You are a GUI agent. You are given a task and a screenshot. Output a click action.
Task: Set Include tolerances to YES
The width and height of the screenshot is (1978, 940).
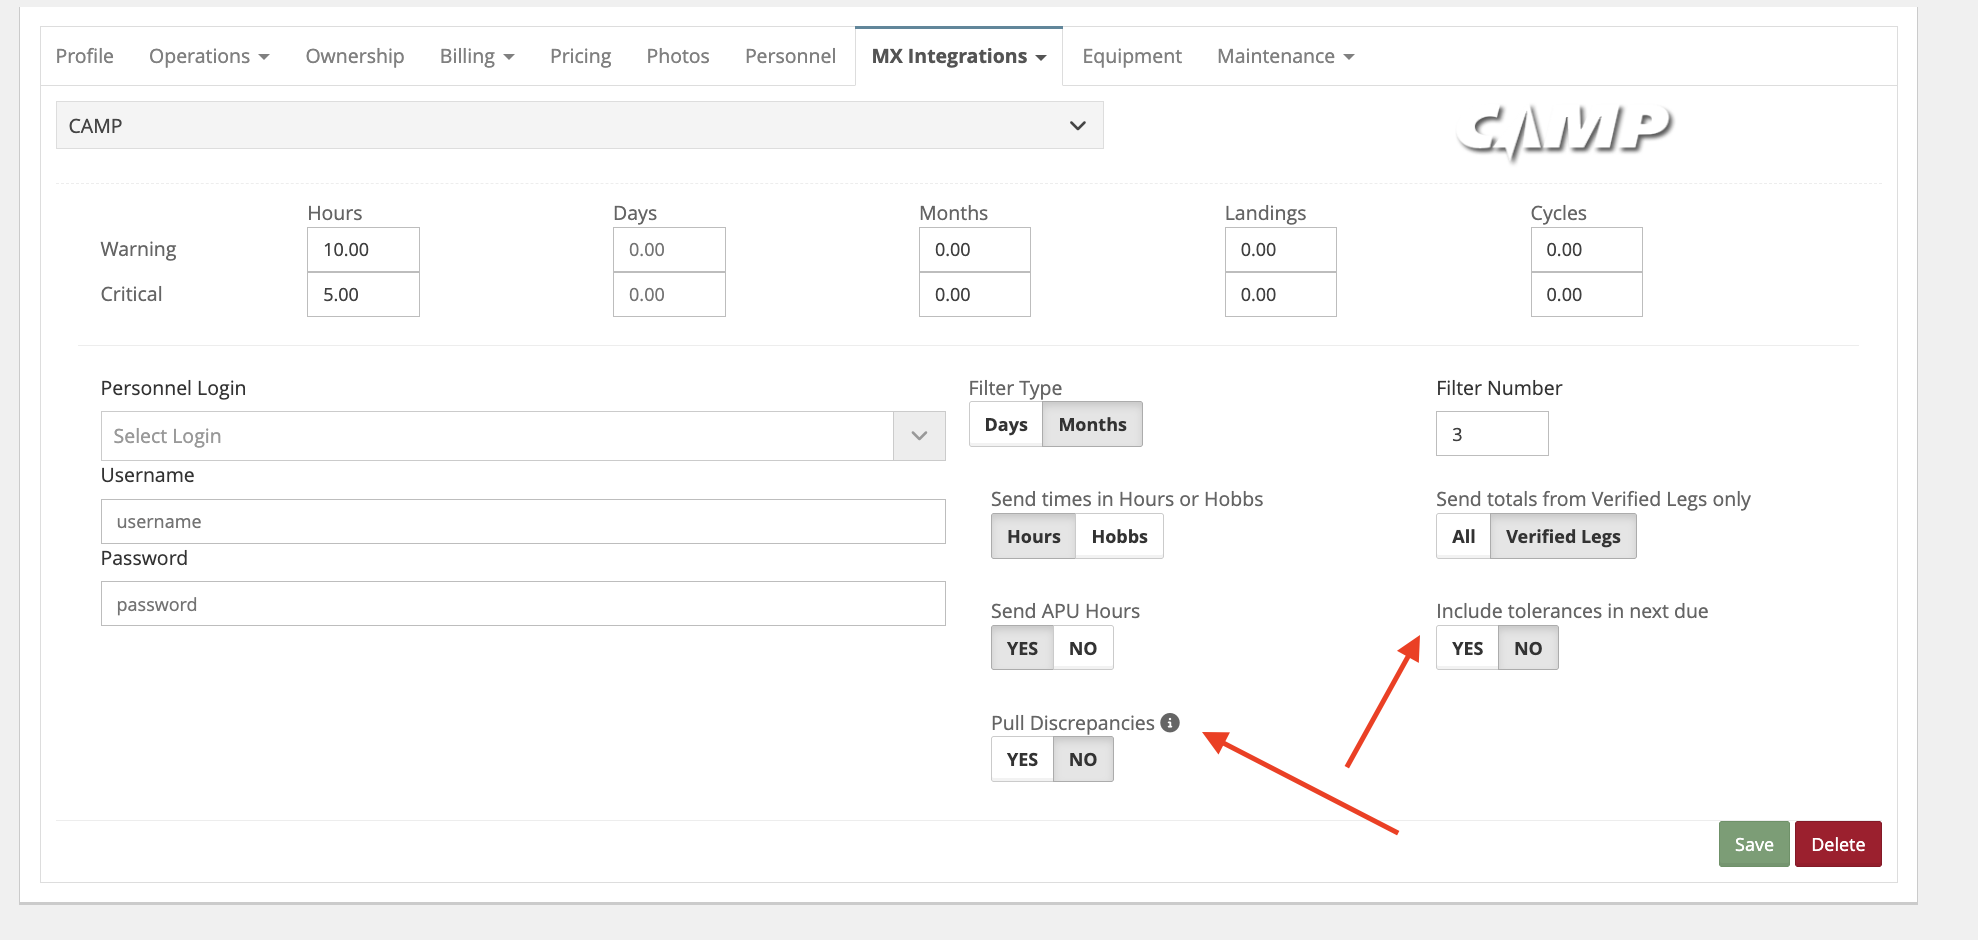[x=1467, y=649]
